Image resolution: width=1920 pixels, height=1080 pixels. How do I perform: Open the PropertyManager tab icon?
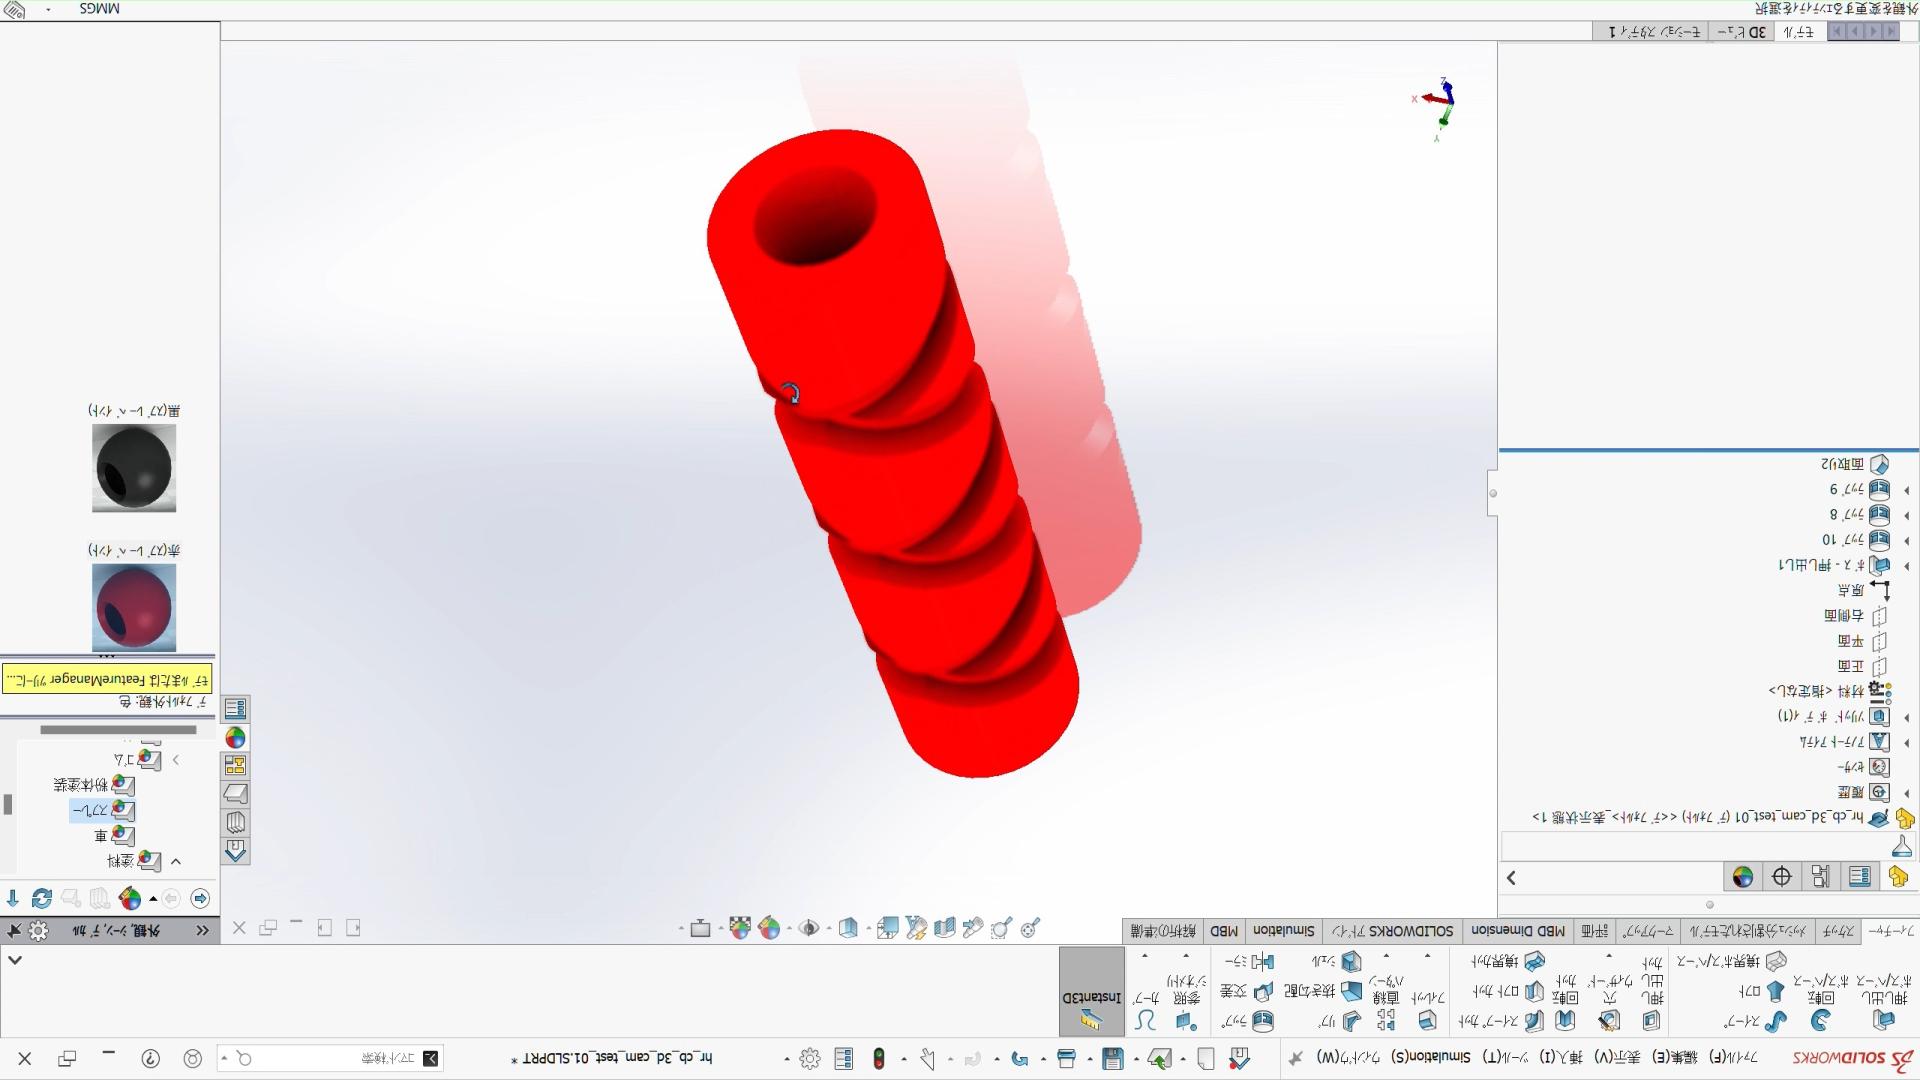pyautogui.click(x=1859, y=877)
